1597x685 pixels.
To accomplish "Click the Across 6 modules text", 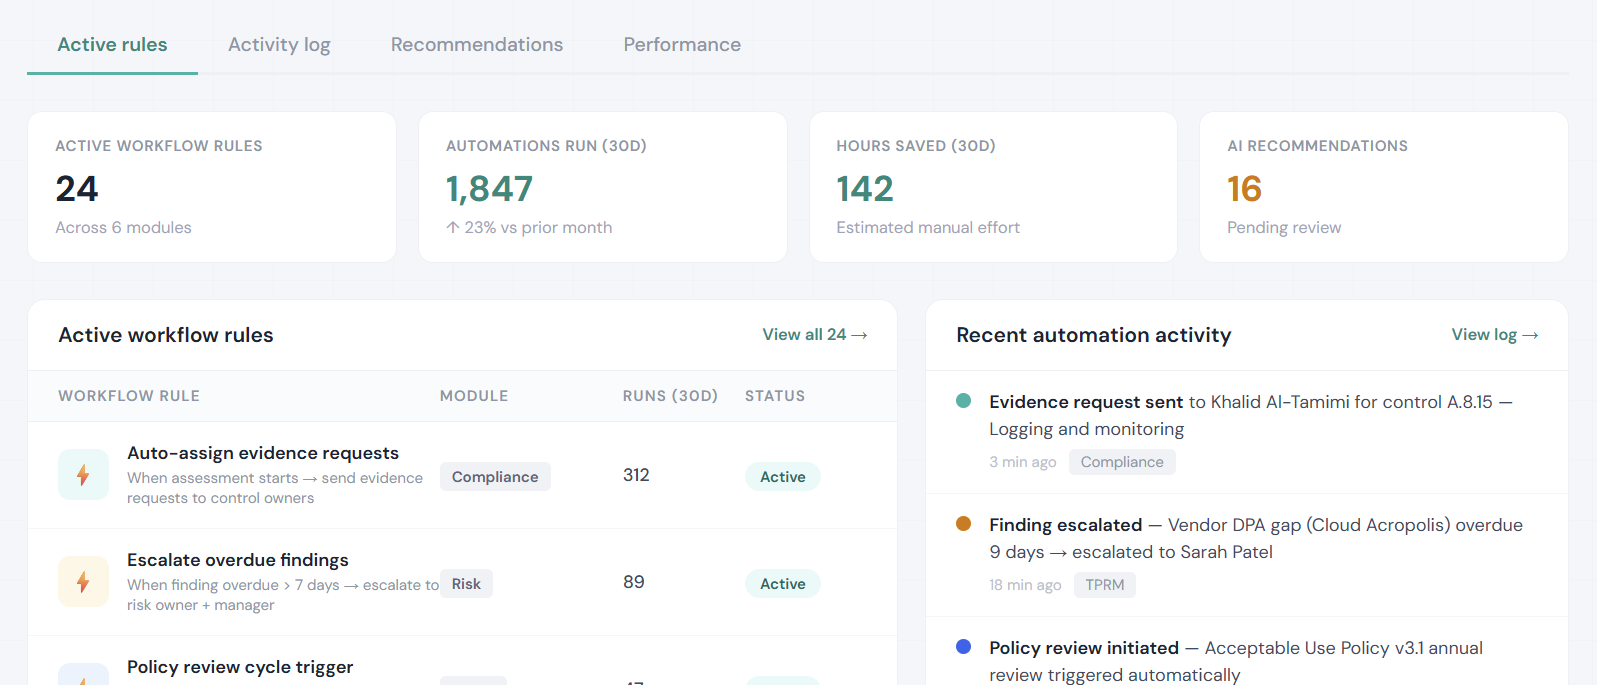I will pyautogui.click(x=123, y=228).
